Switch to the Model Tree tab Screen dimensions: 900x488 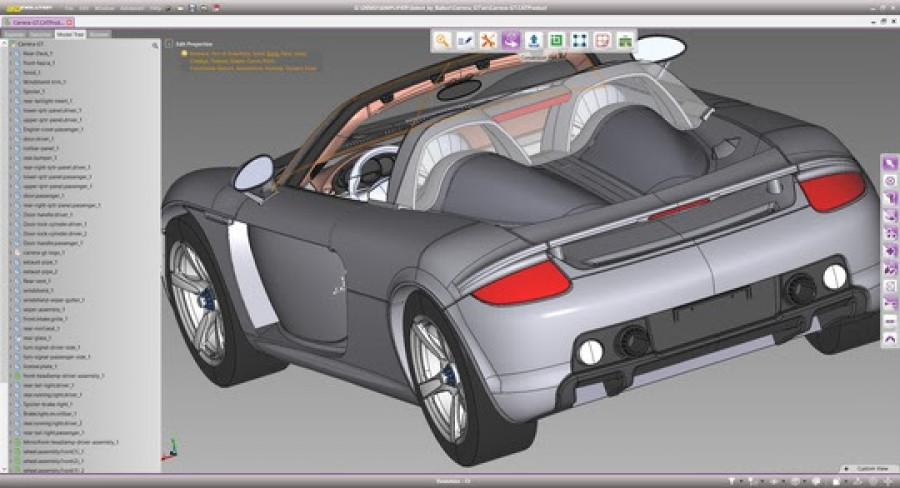point(70,34)
